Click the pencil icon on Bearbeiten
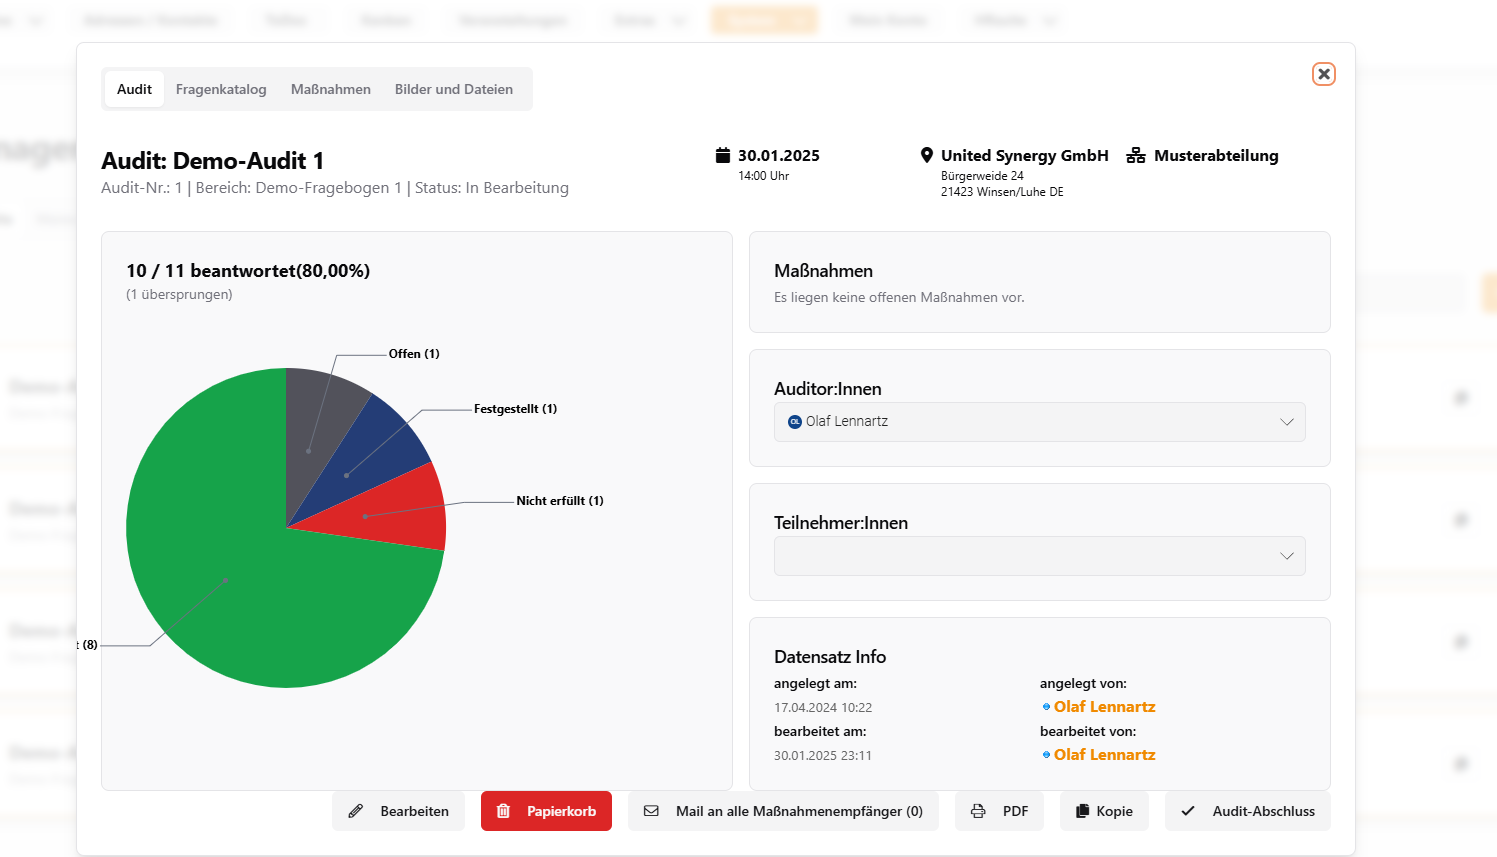The width and height of the screenshot is (1497, 857). 356,811
